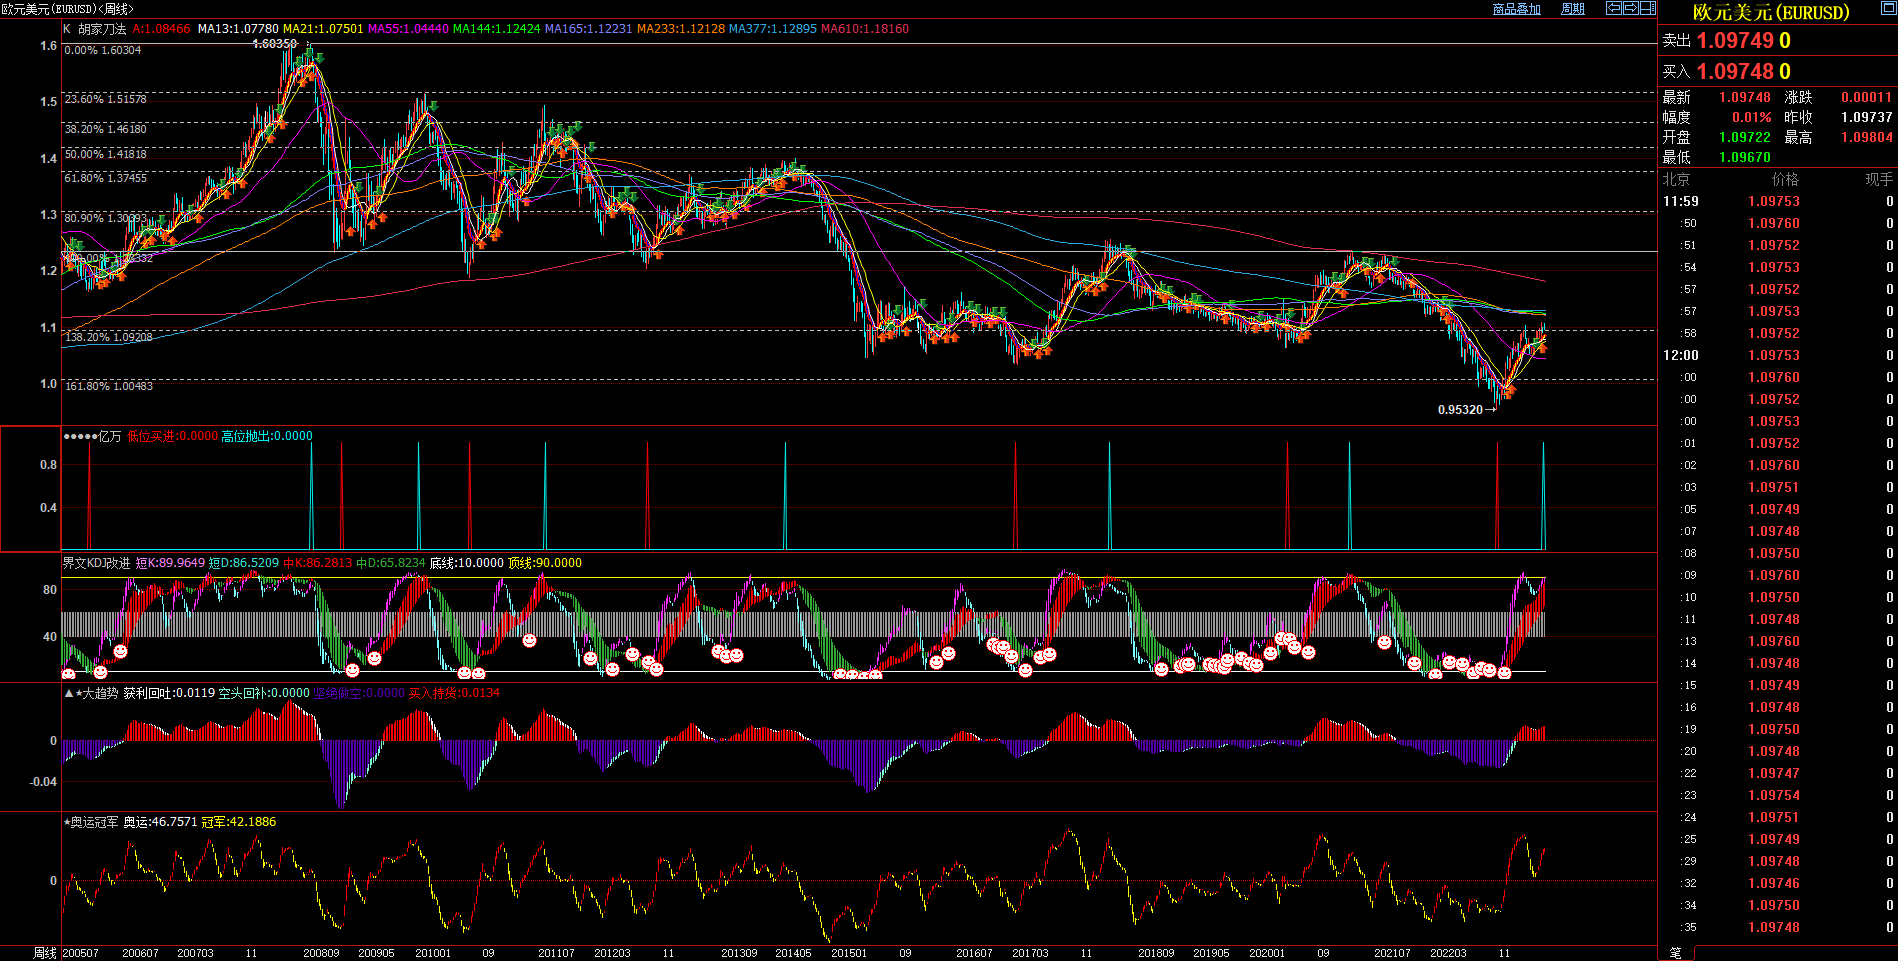The height and width of the screenshot is (961, 1898).
Task: Click the 顶线:90.0000 value label
Action: tap(545, 563)
